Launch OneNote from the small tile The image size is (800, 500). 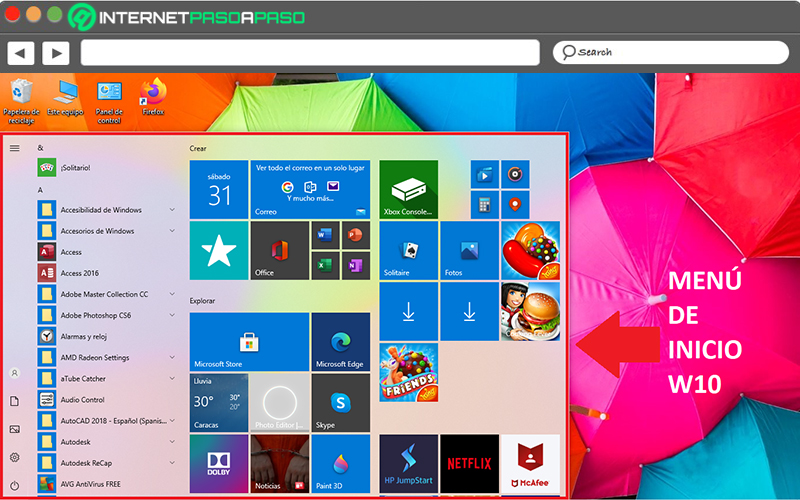356,265
